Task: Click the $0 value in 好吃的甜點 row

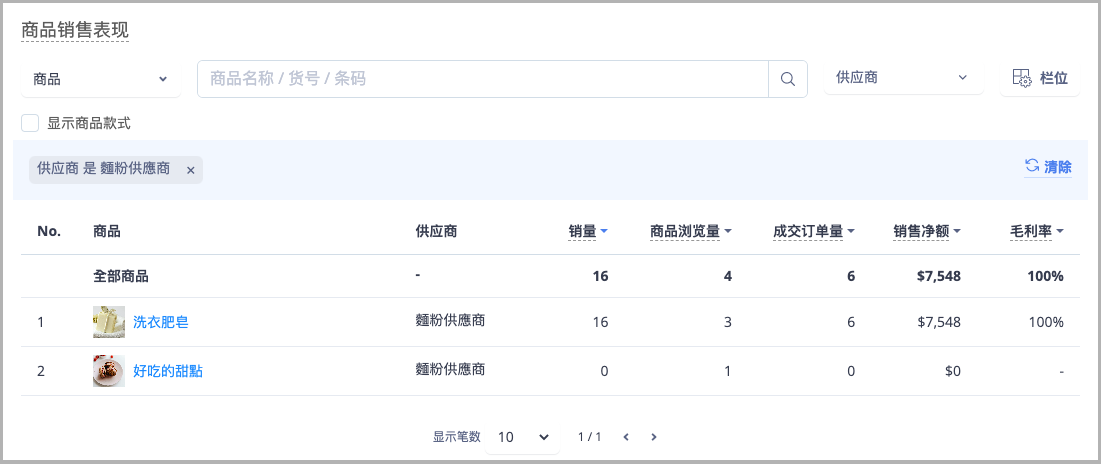Action: click(953, 371)
